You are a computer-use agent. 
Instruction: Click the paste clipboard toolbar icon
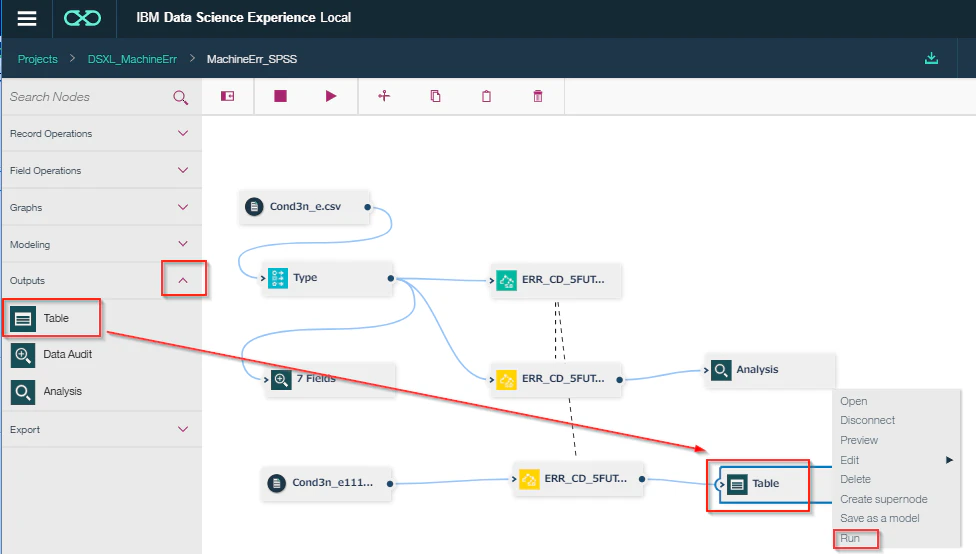coord(487,96)
